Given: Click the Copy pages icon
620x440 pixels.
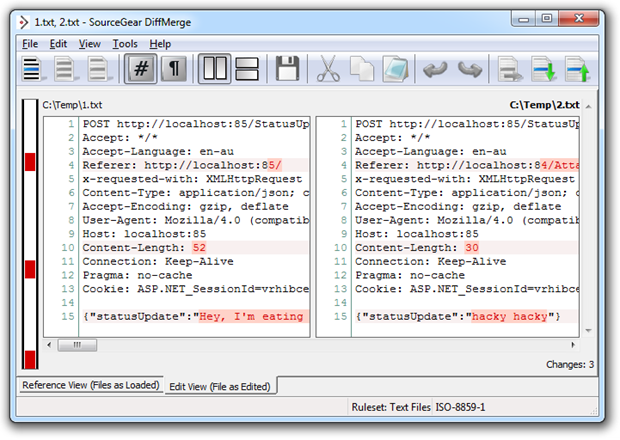Looking at the screenshot, I should pyautogui.click(x=362, y=69).
